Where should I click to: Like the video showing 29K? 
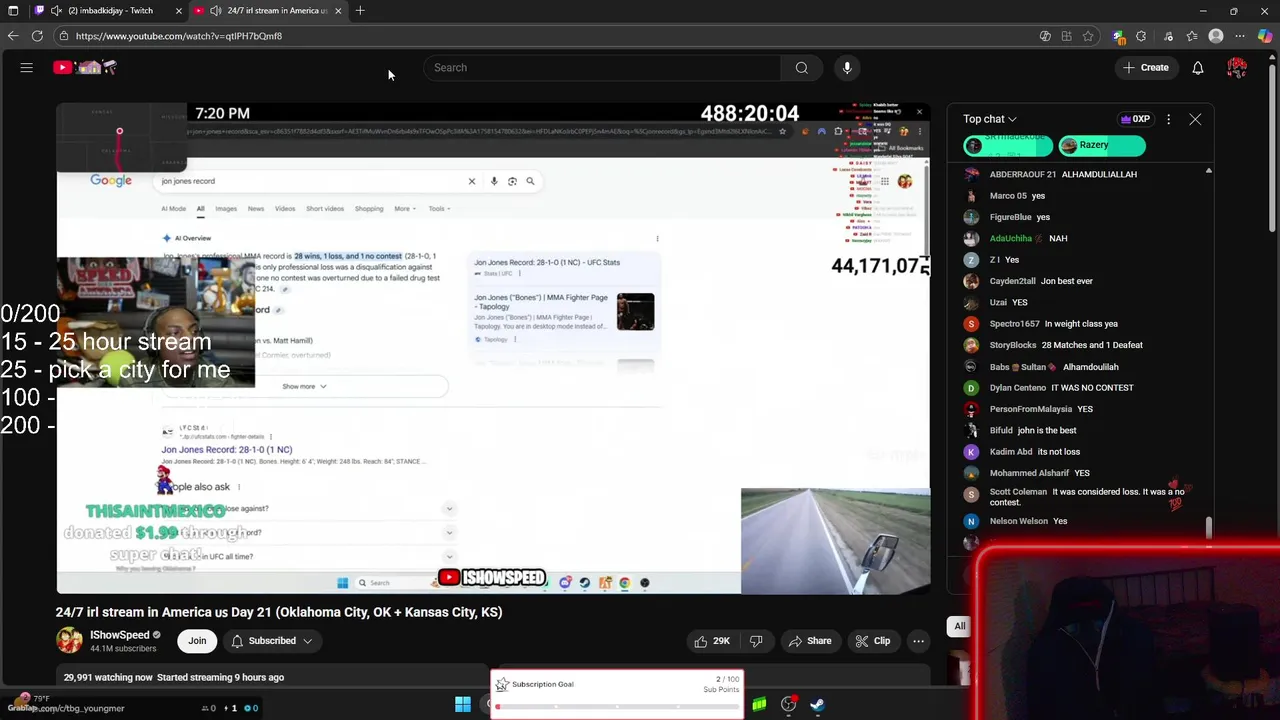[712, 641]
